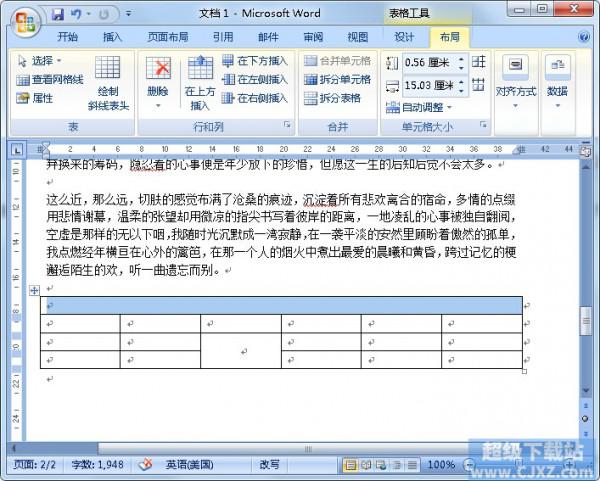The height and width of the screenshot is (481, 600).
Task: Decrease column width with down spinner
Action: pos(462,91)
